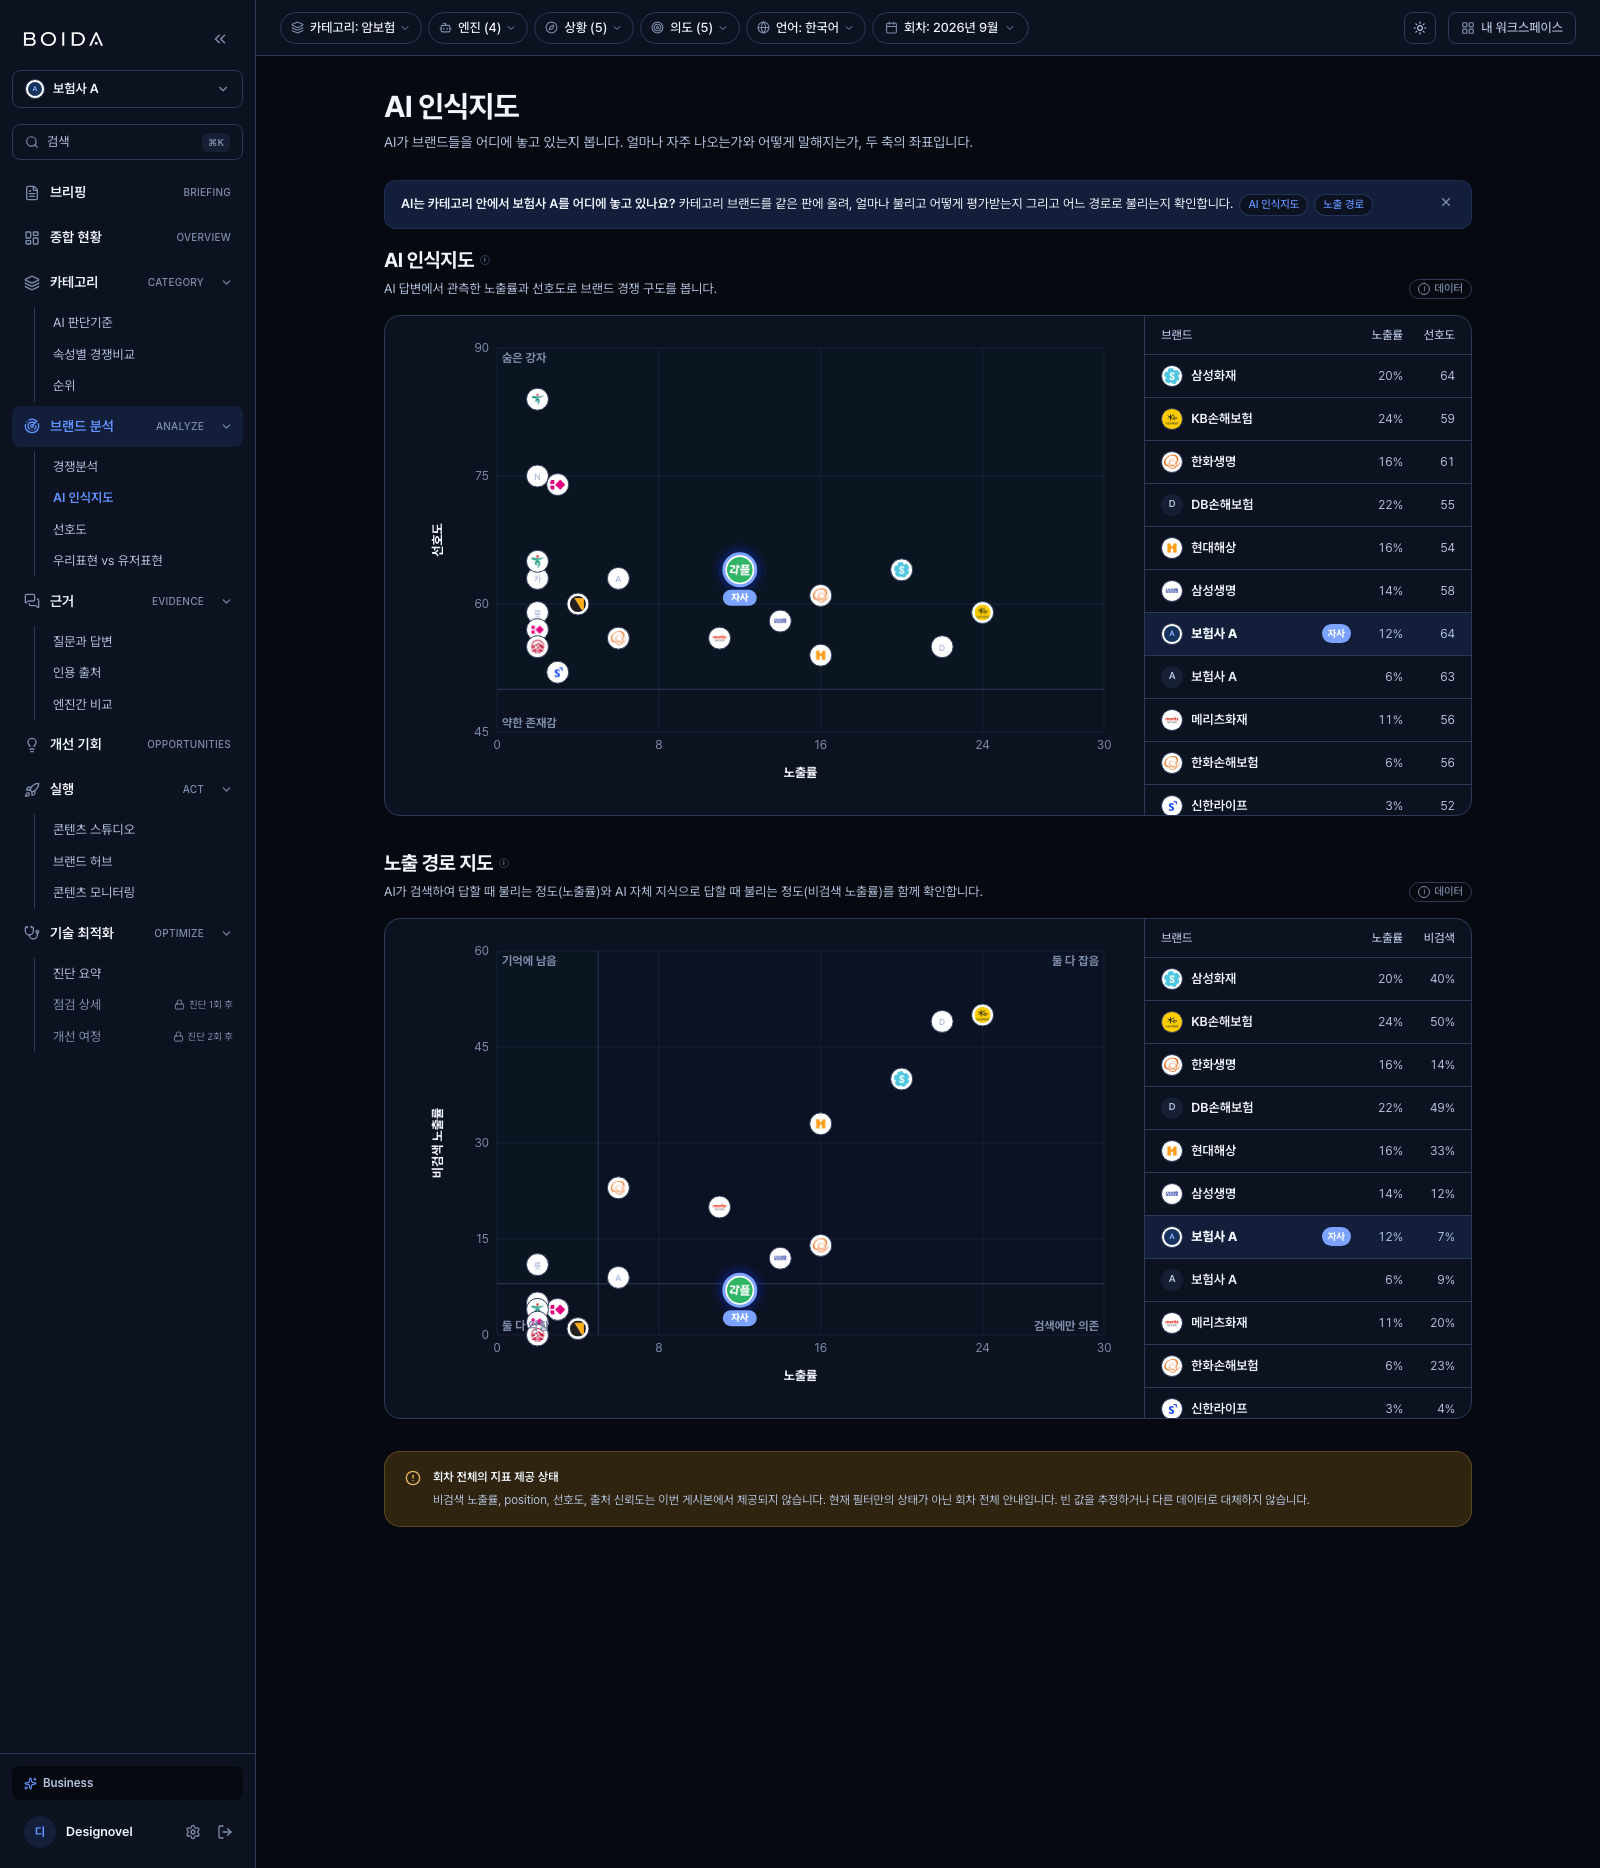
Task: Go to 속성별 경쟁비교 page
Action: click(94, 354)
